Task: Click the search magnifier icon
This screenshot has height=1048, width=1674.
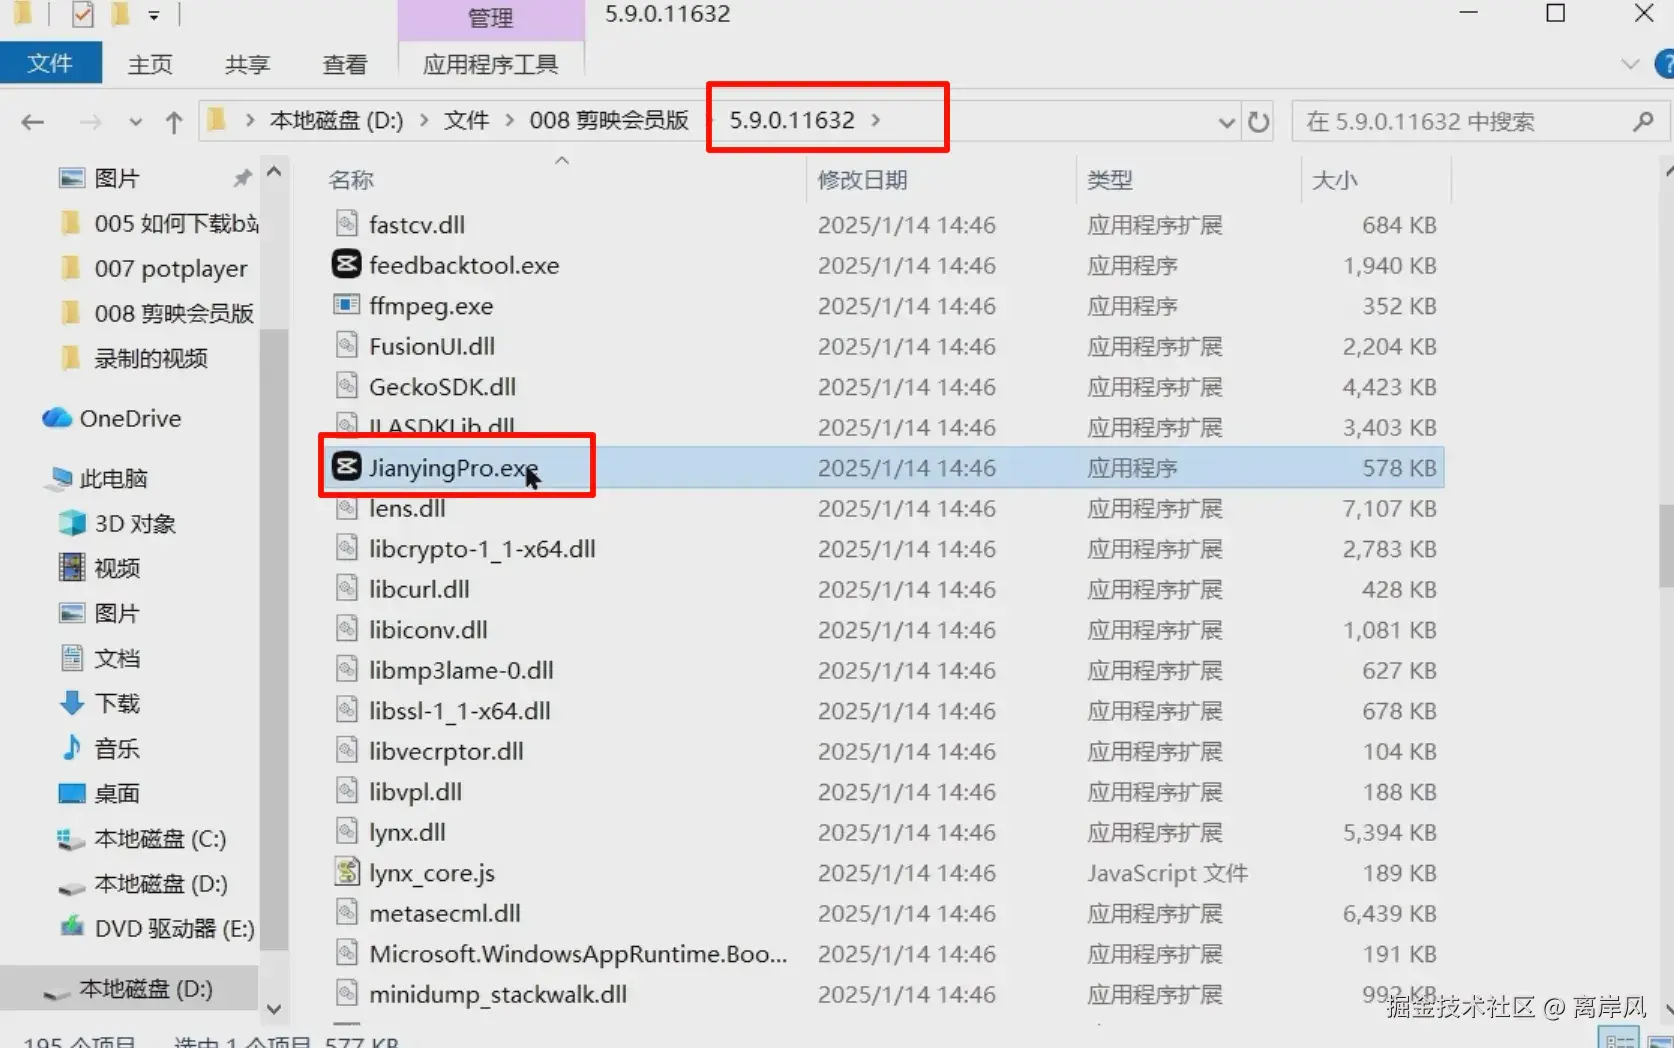Action: click(x=1642, y=122)
